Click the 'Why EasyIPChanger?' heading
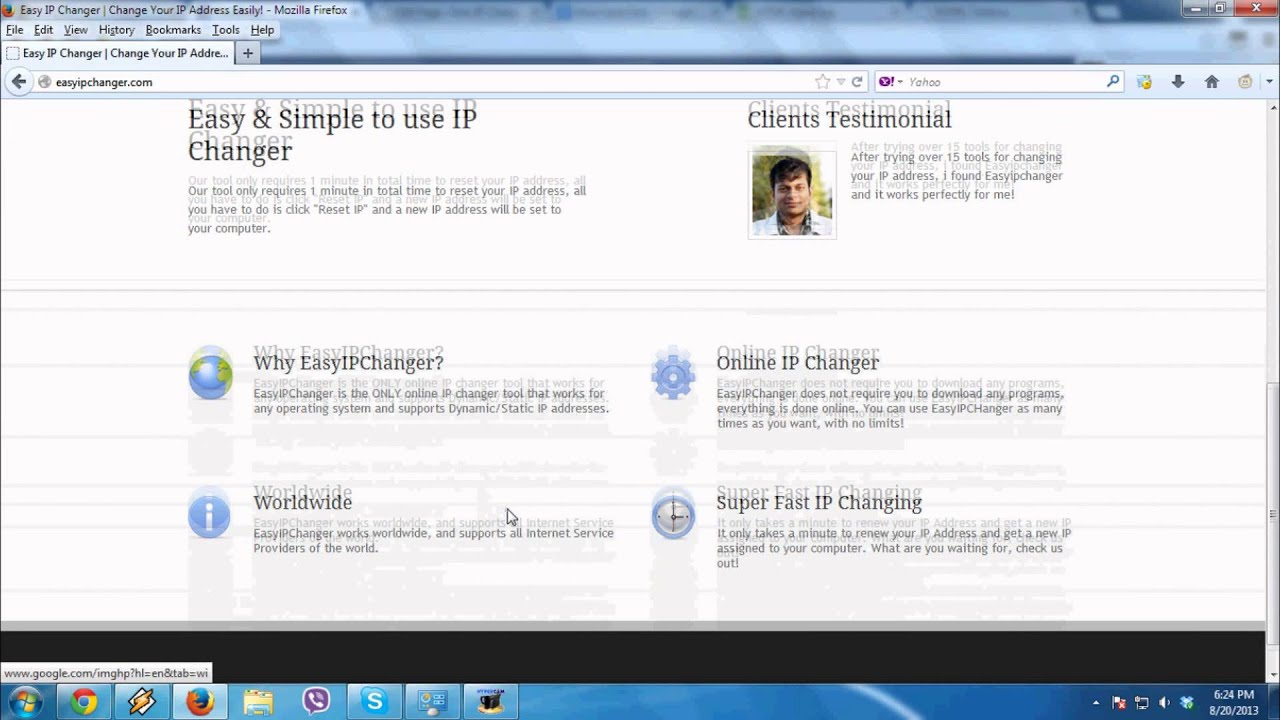The width and height of the screenshot is (1280, 720). [348, 362]
